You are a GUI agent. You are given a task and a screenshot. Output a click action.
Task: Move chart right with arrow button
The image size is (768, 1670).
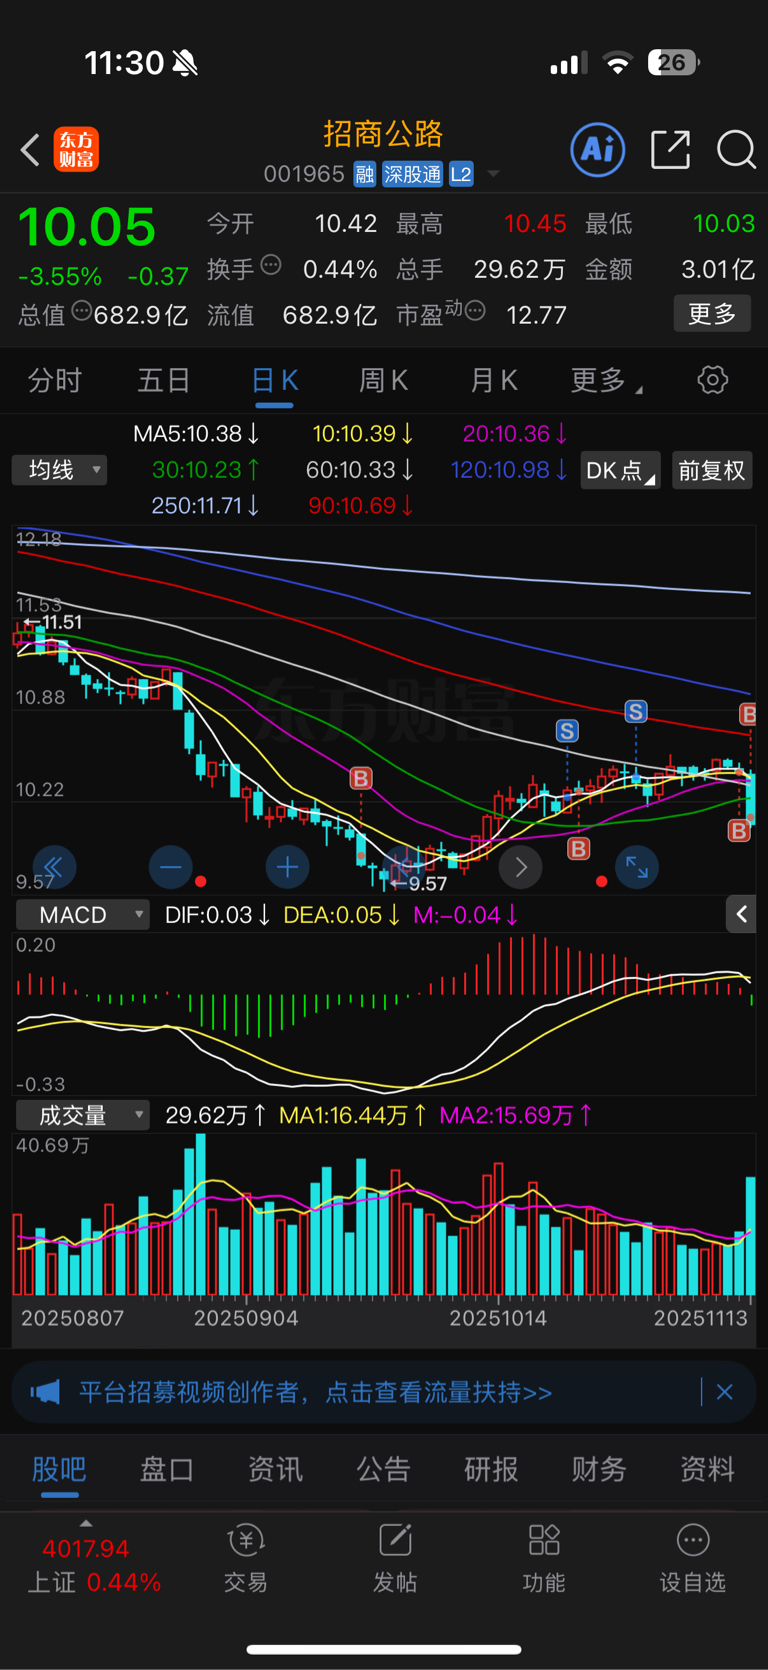[x=520, y=866]
